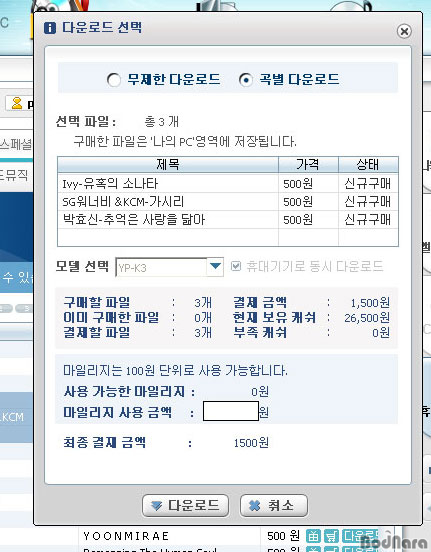Click the YP-K3 model combo box
431x552 pixels.
click(x=169, y=267)
